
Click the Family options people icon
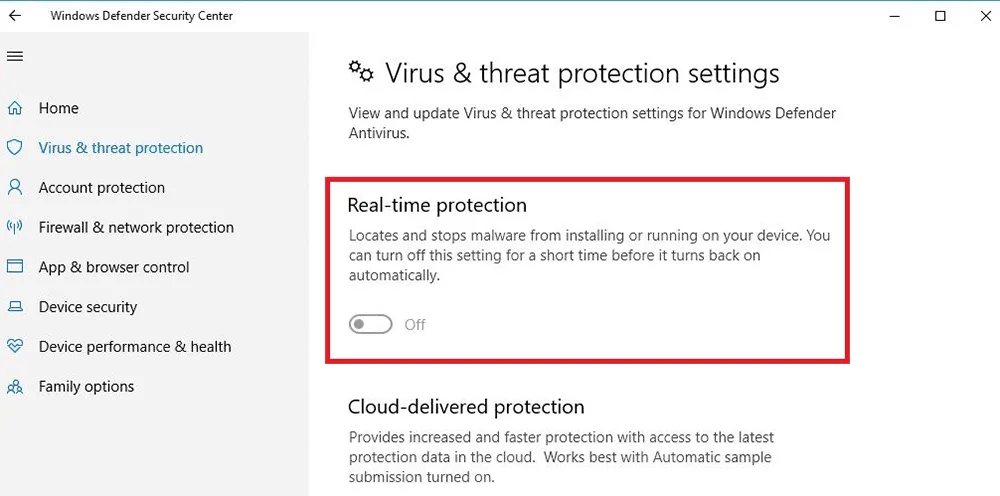click(15, 386)
